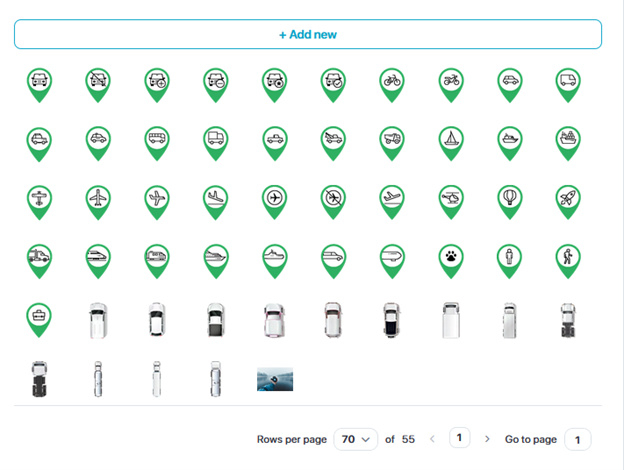Choose the briefcase map pin icon
This screenshot has height=470, width=624.
[x=38, y=317]
